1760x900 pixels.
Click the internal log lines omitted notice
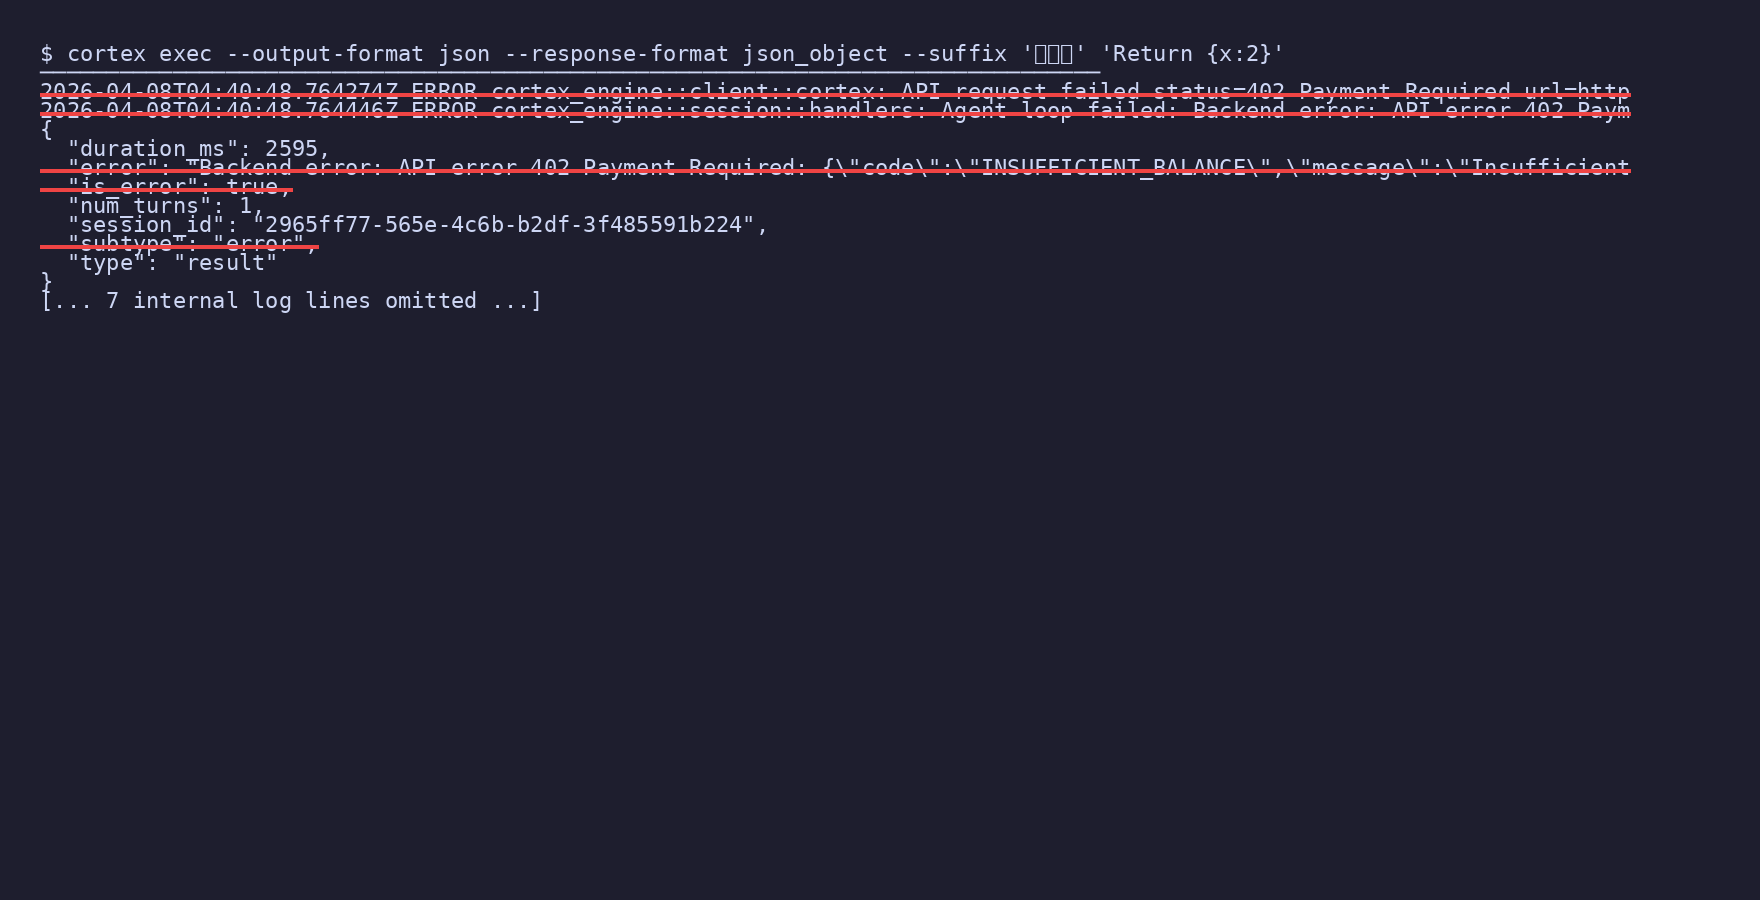291,301
